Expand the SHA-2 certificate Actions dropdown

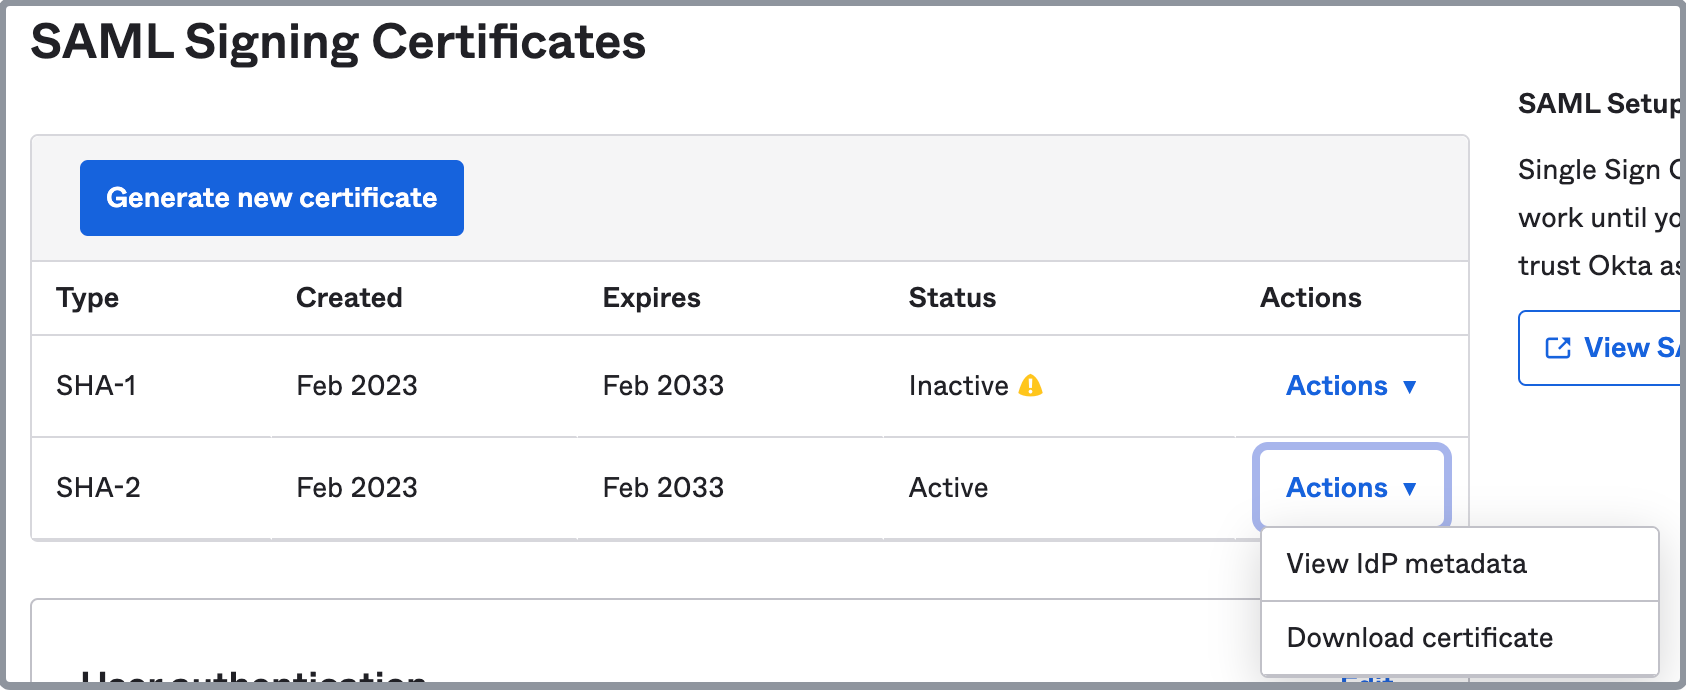click(1350, 488)
